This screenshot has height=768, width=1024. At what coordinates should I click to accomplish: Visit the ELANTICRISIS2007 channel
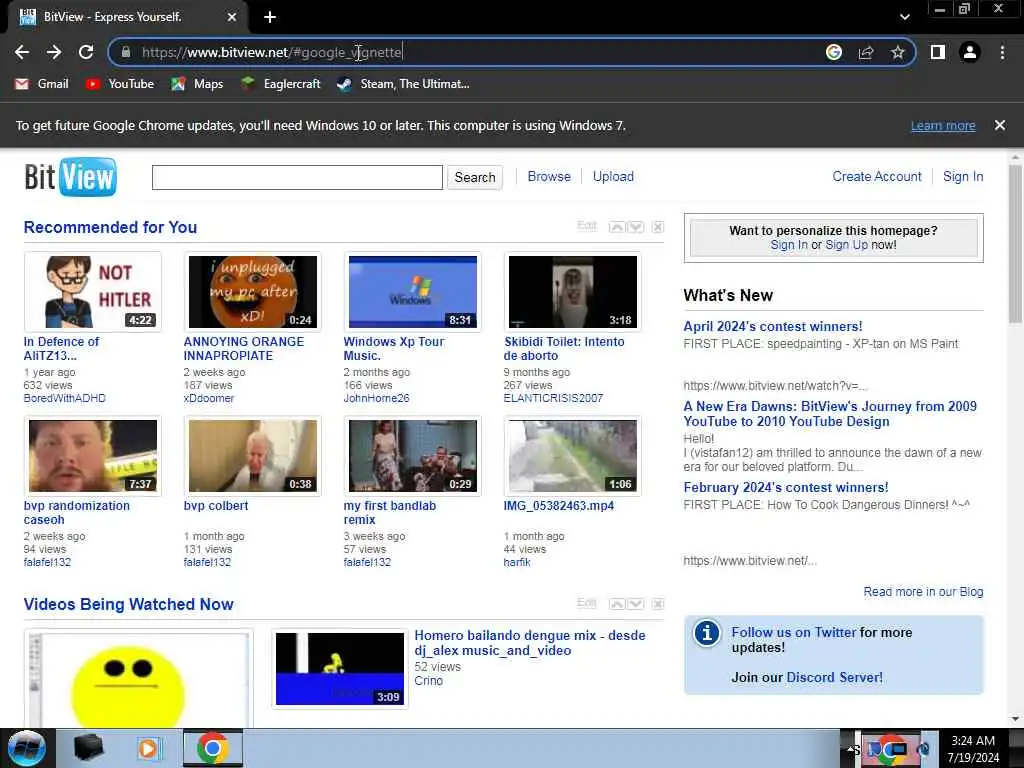tap(553, 398)
